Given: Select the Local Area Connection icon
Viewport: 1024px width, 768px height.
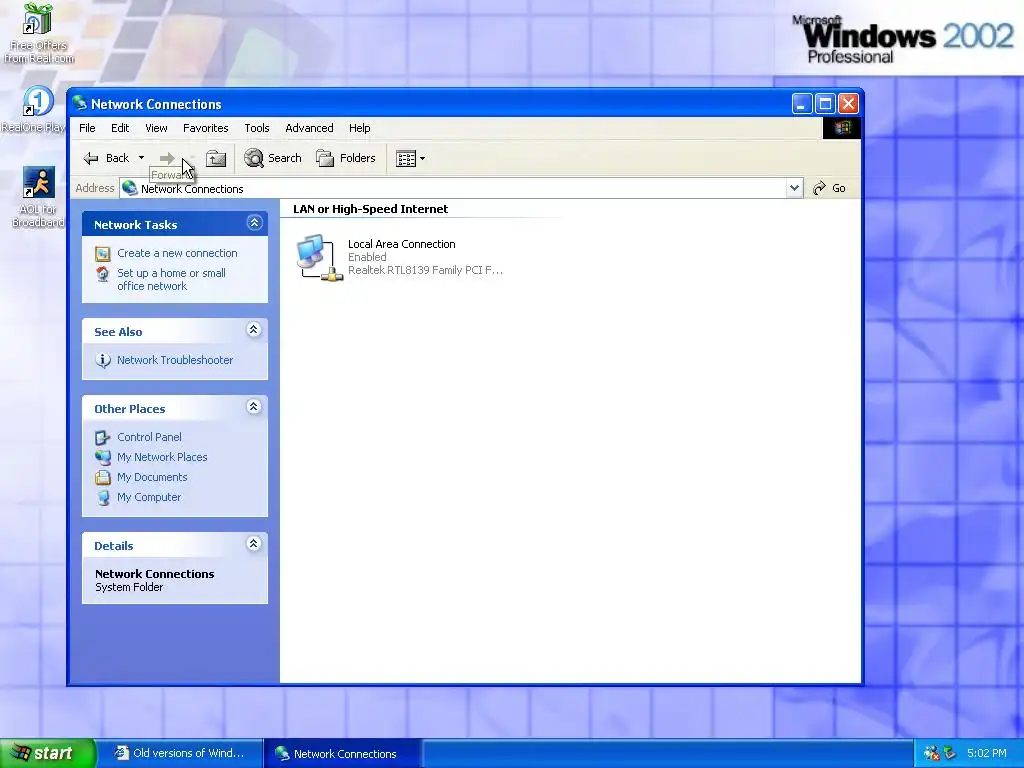Looking at the screenshot, I should click(x=319, y=257).
